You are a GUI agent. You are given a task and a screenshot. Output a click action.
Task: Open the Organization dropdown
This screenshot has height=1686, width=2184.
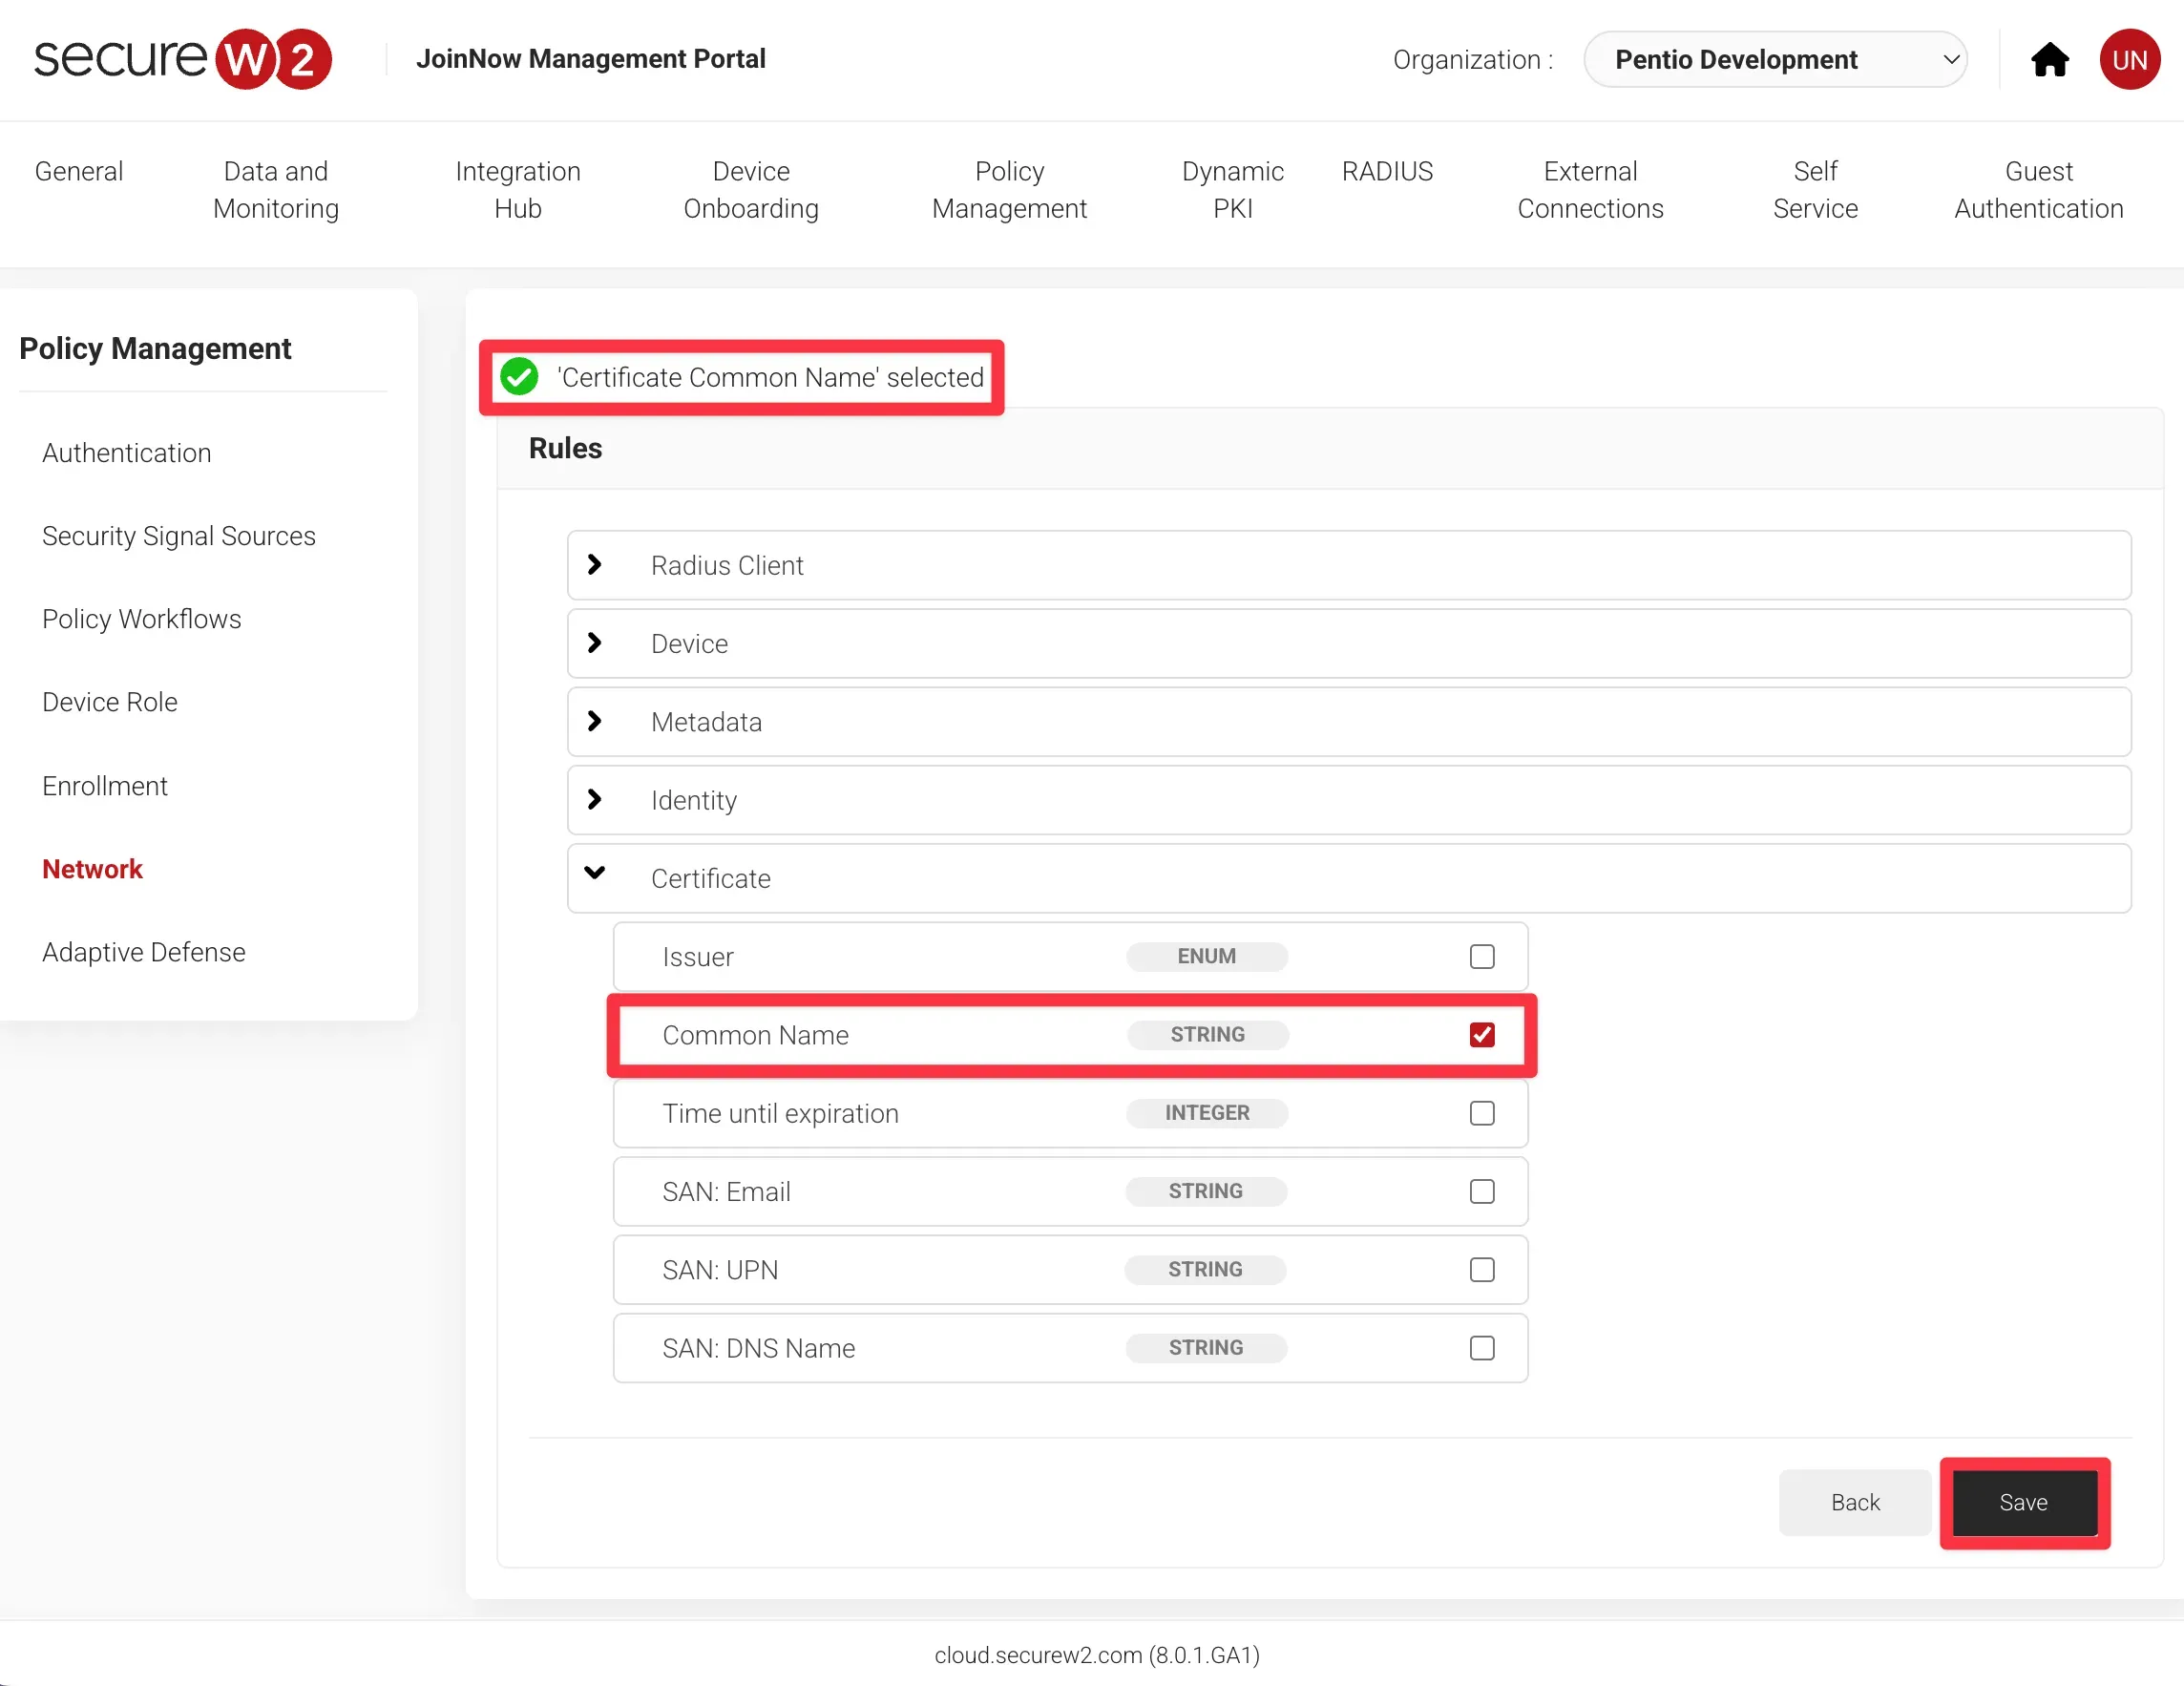click(1775, 60)
